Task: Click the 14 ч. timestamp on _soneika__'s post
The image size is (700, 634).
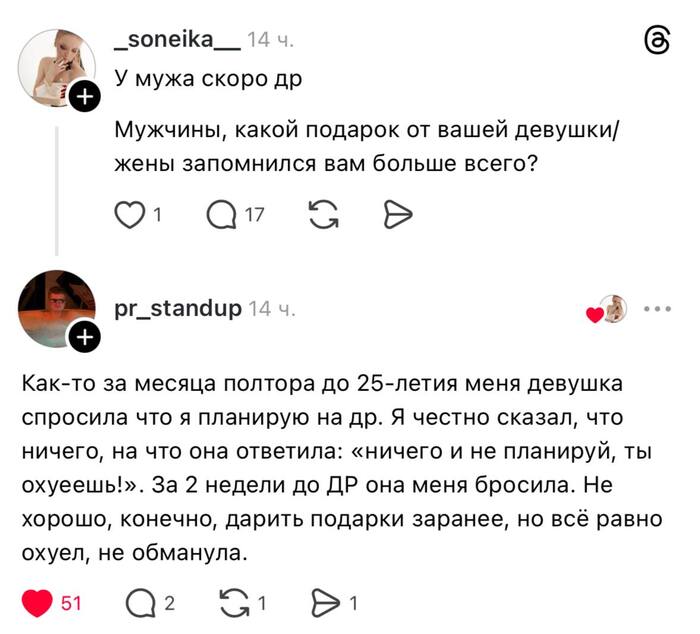Action: tap(270, 40)
